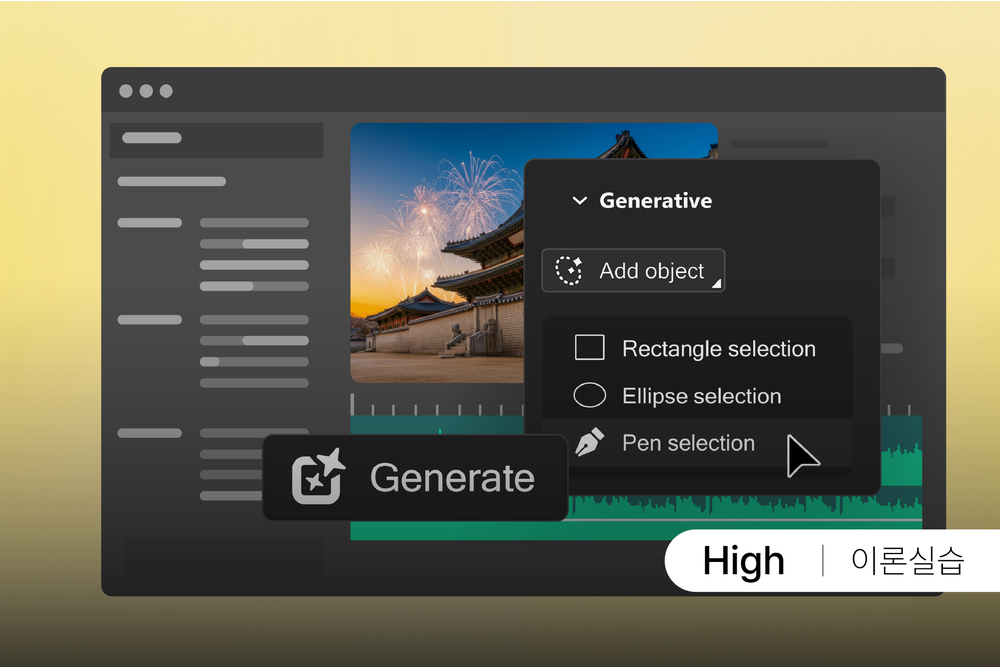Click the Add object button text
This screenshot has width=1000, height=667.
(651, 271)
